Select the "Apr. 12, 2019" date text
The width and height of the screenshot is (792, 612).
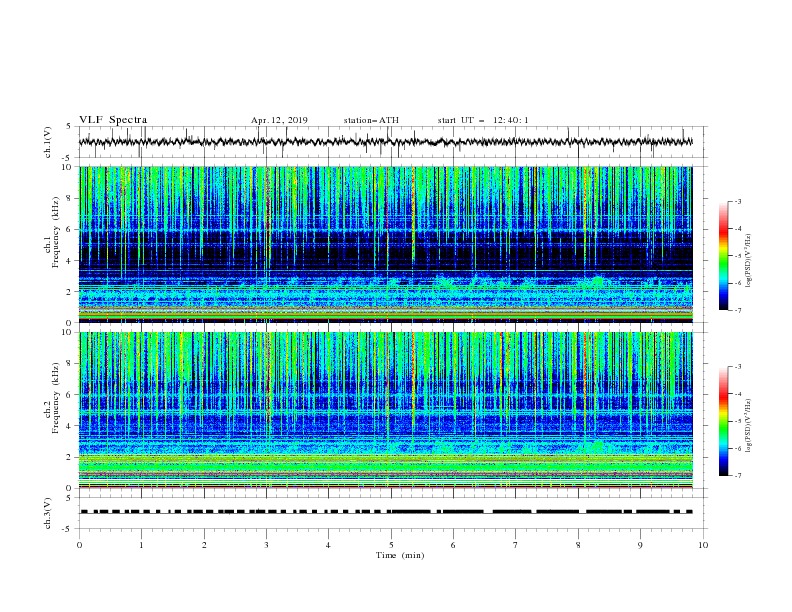pos(279,120)
